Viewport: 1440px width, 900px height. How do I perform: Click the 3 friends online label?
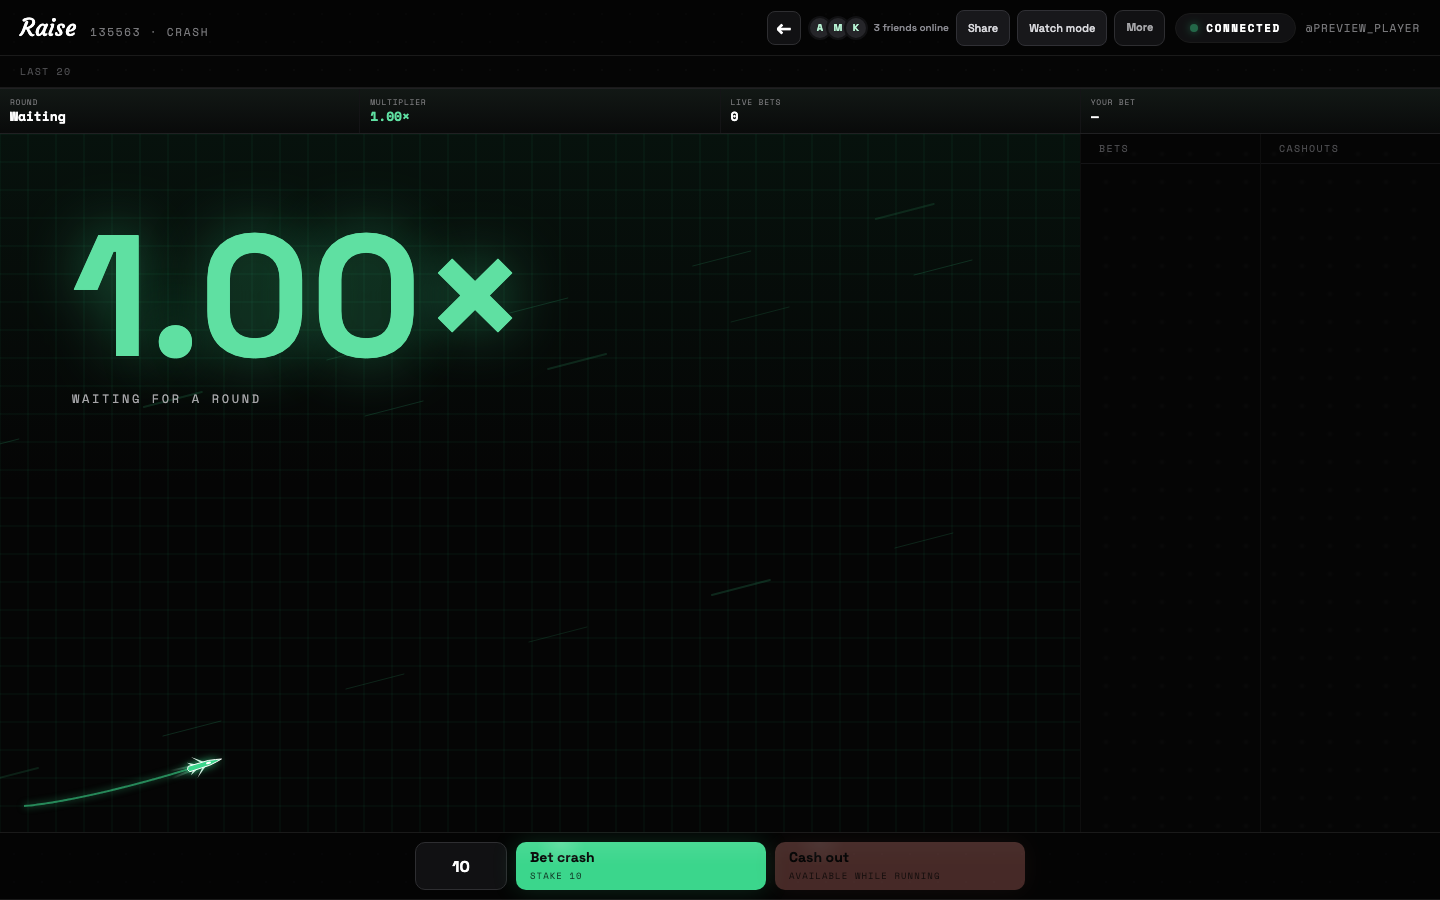click(911, 28)
